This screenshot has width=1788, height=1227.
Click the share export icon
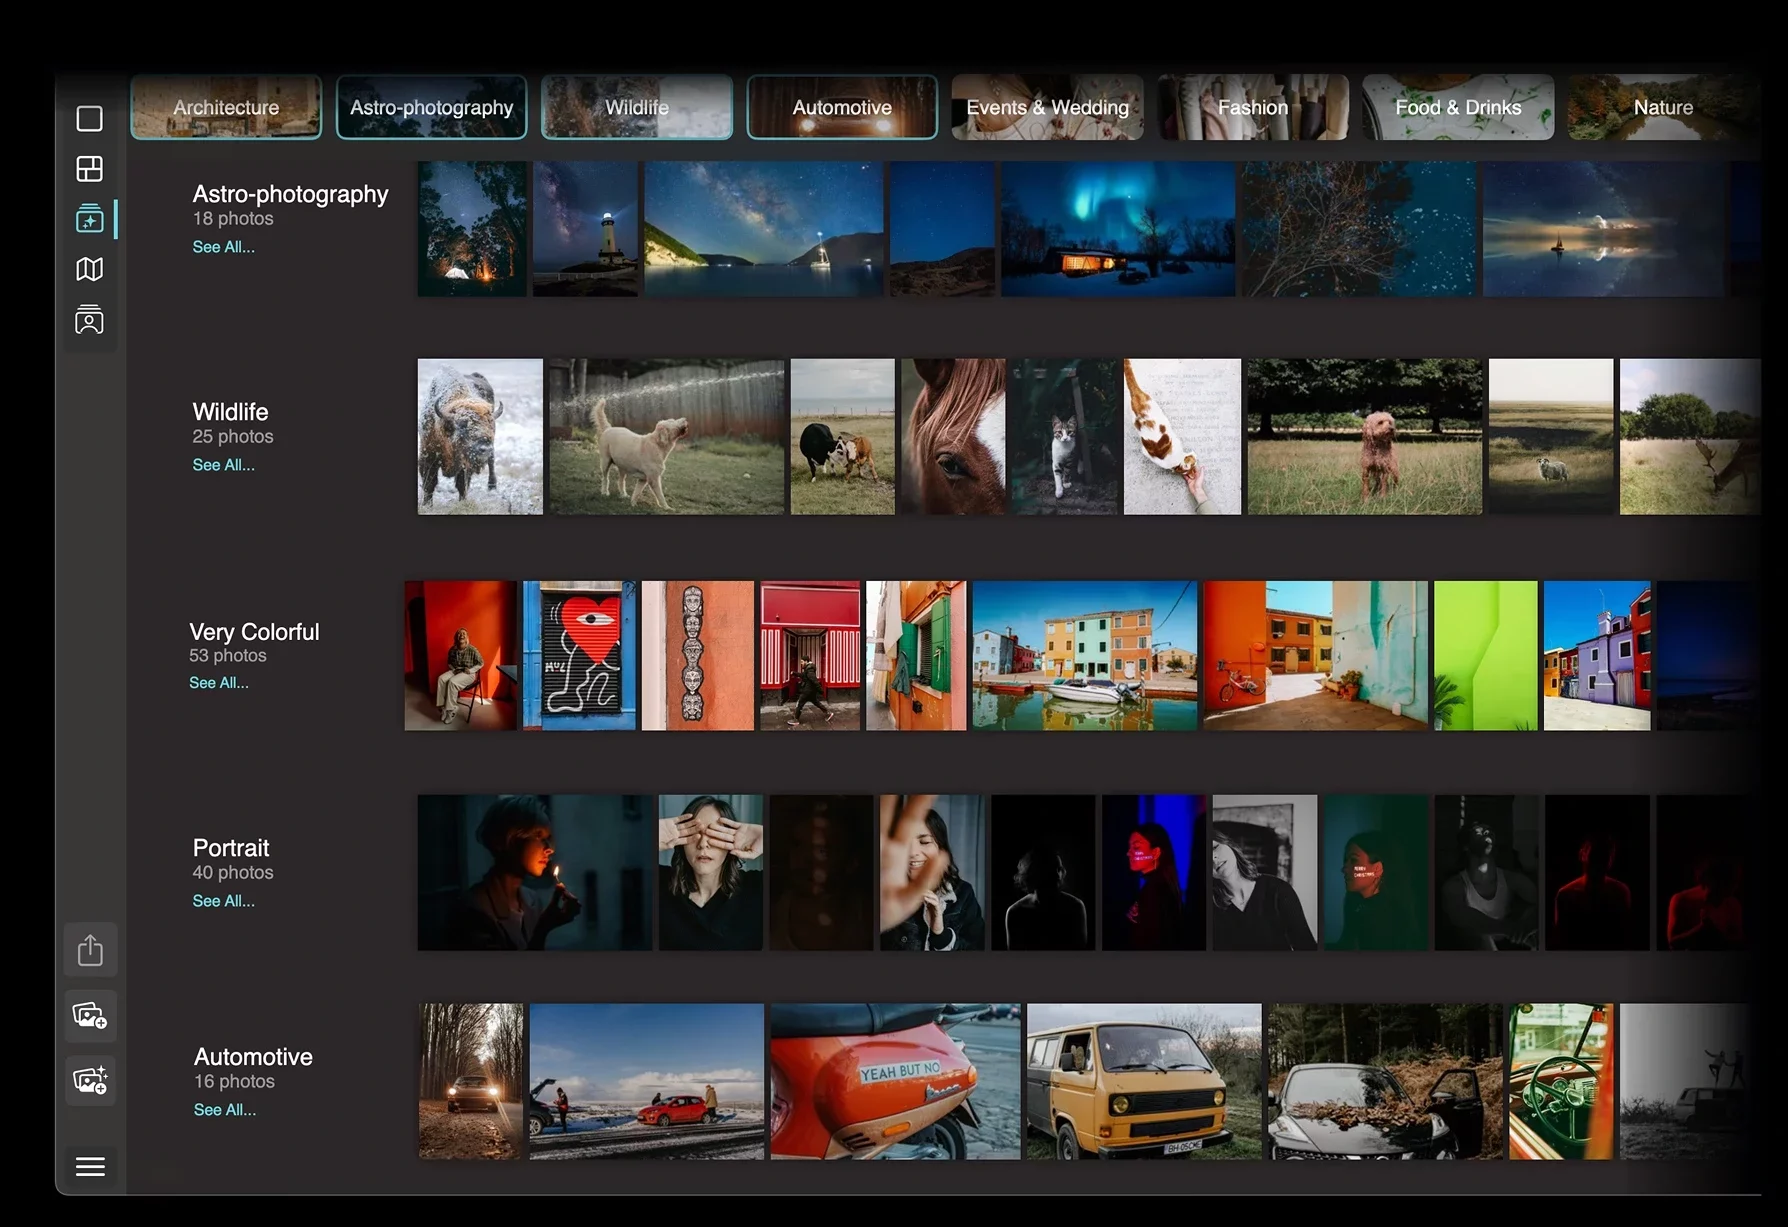pos(91,950)
